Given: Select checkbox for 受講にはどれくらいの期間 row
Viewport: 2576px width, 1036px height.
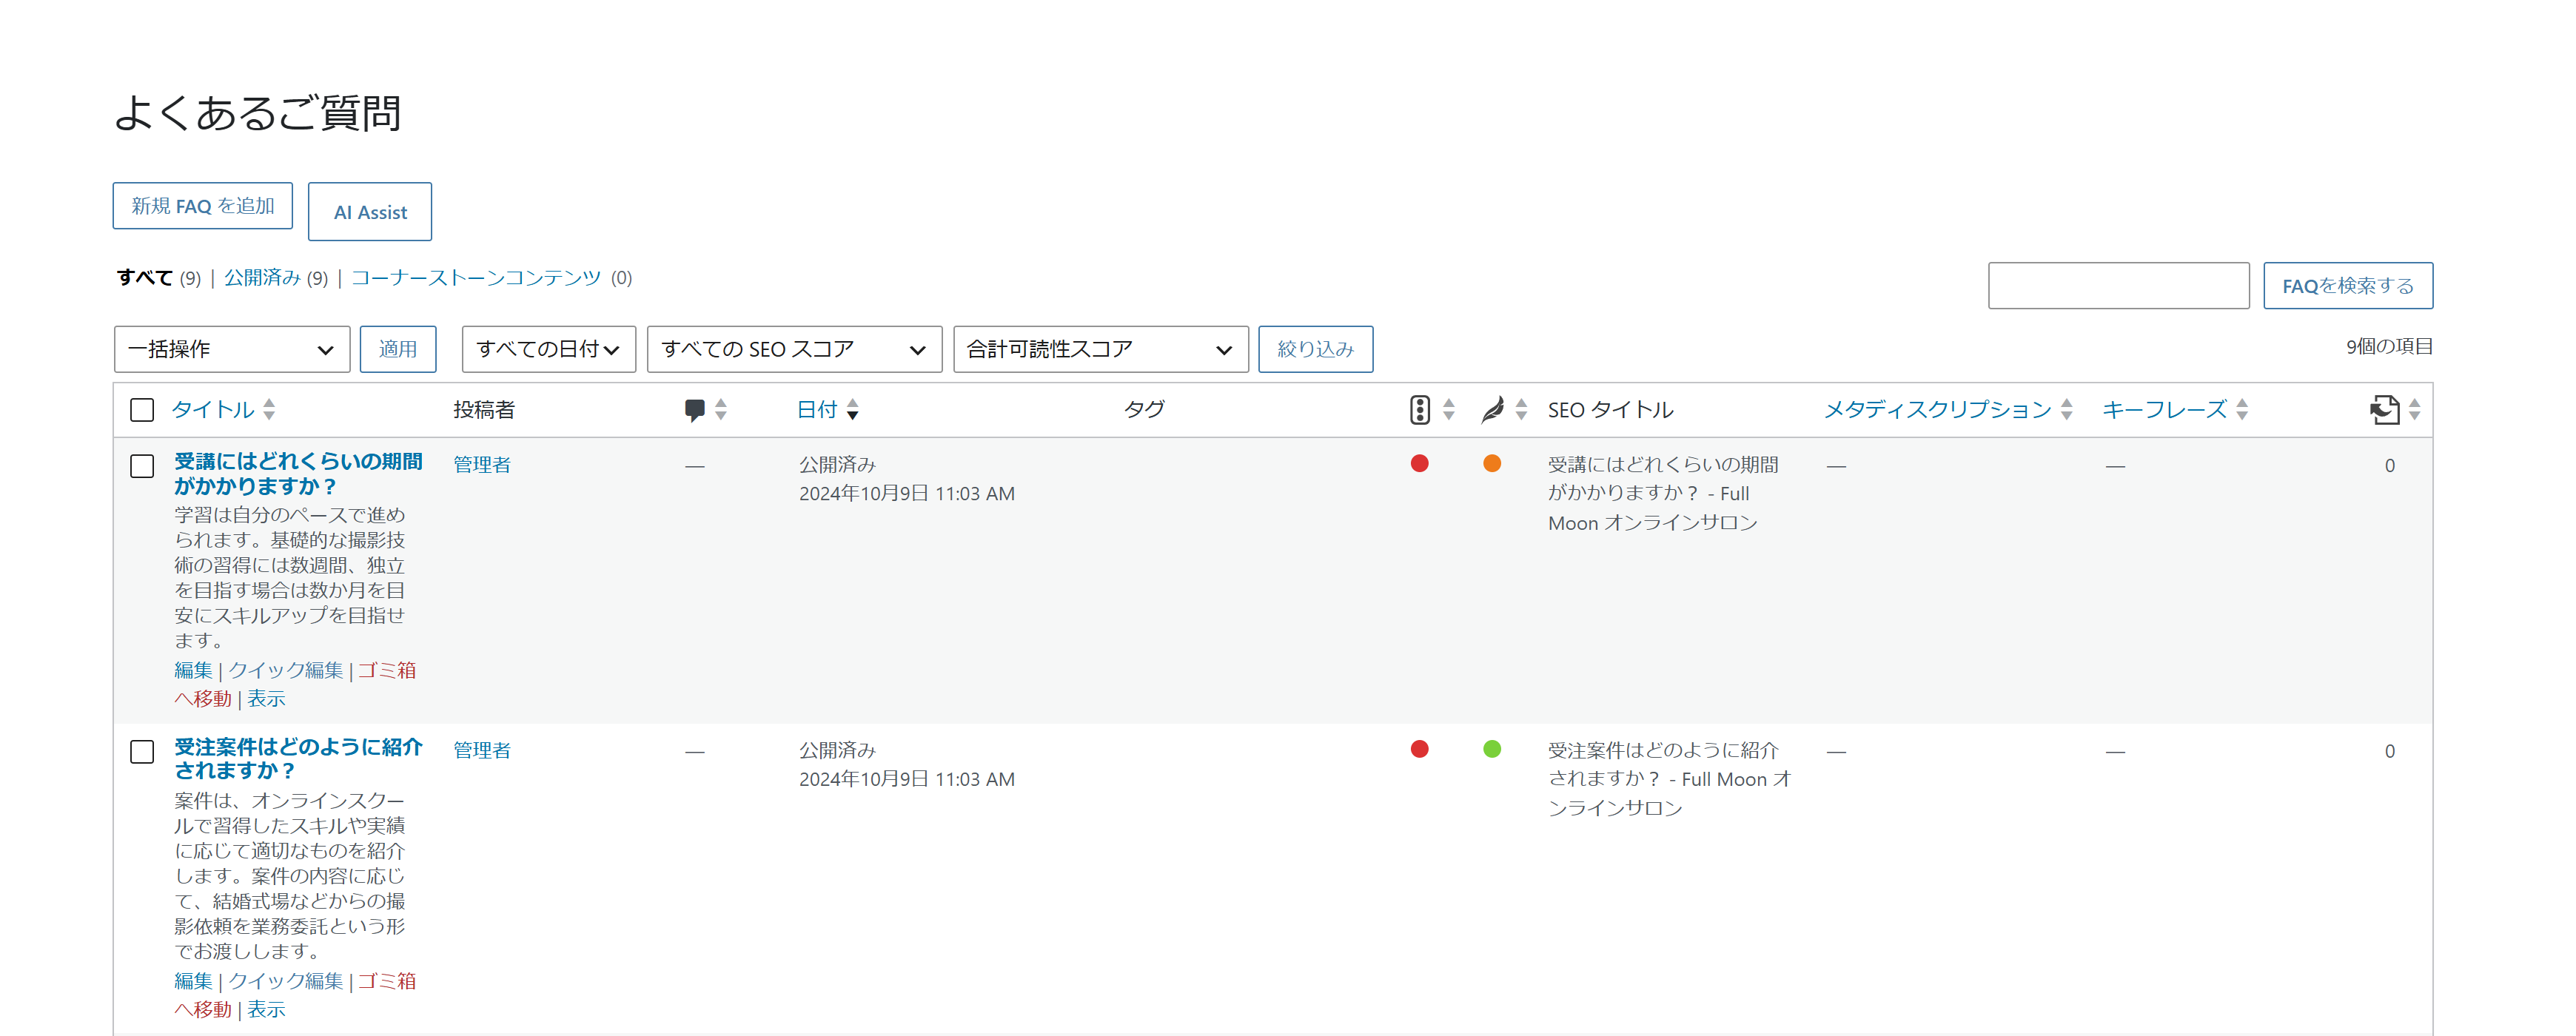Looking at the screenshot, I should click(142, 466).
